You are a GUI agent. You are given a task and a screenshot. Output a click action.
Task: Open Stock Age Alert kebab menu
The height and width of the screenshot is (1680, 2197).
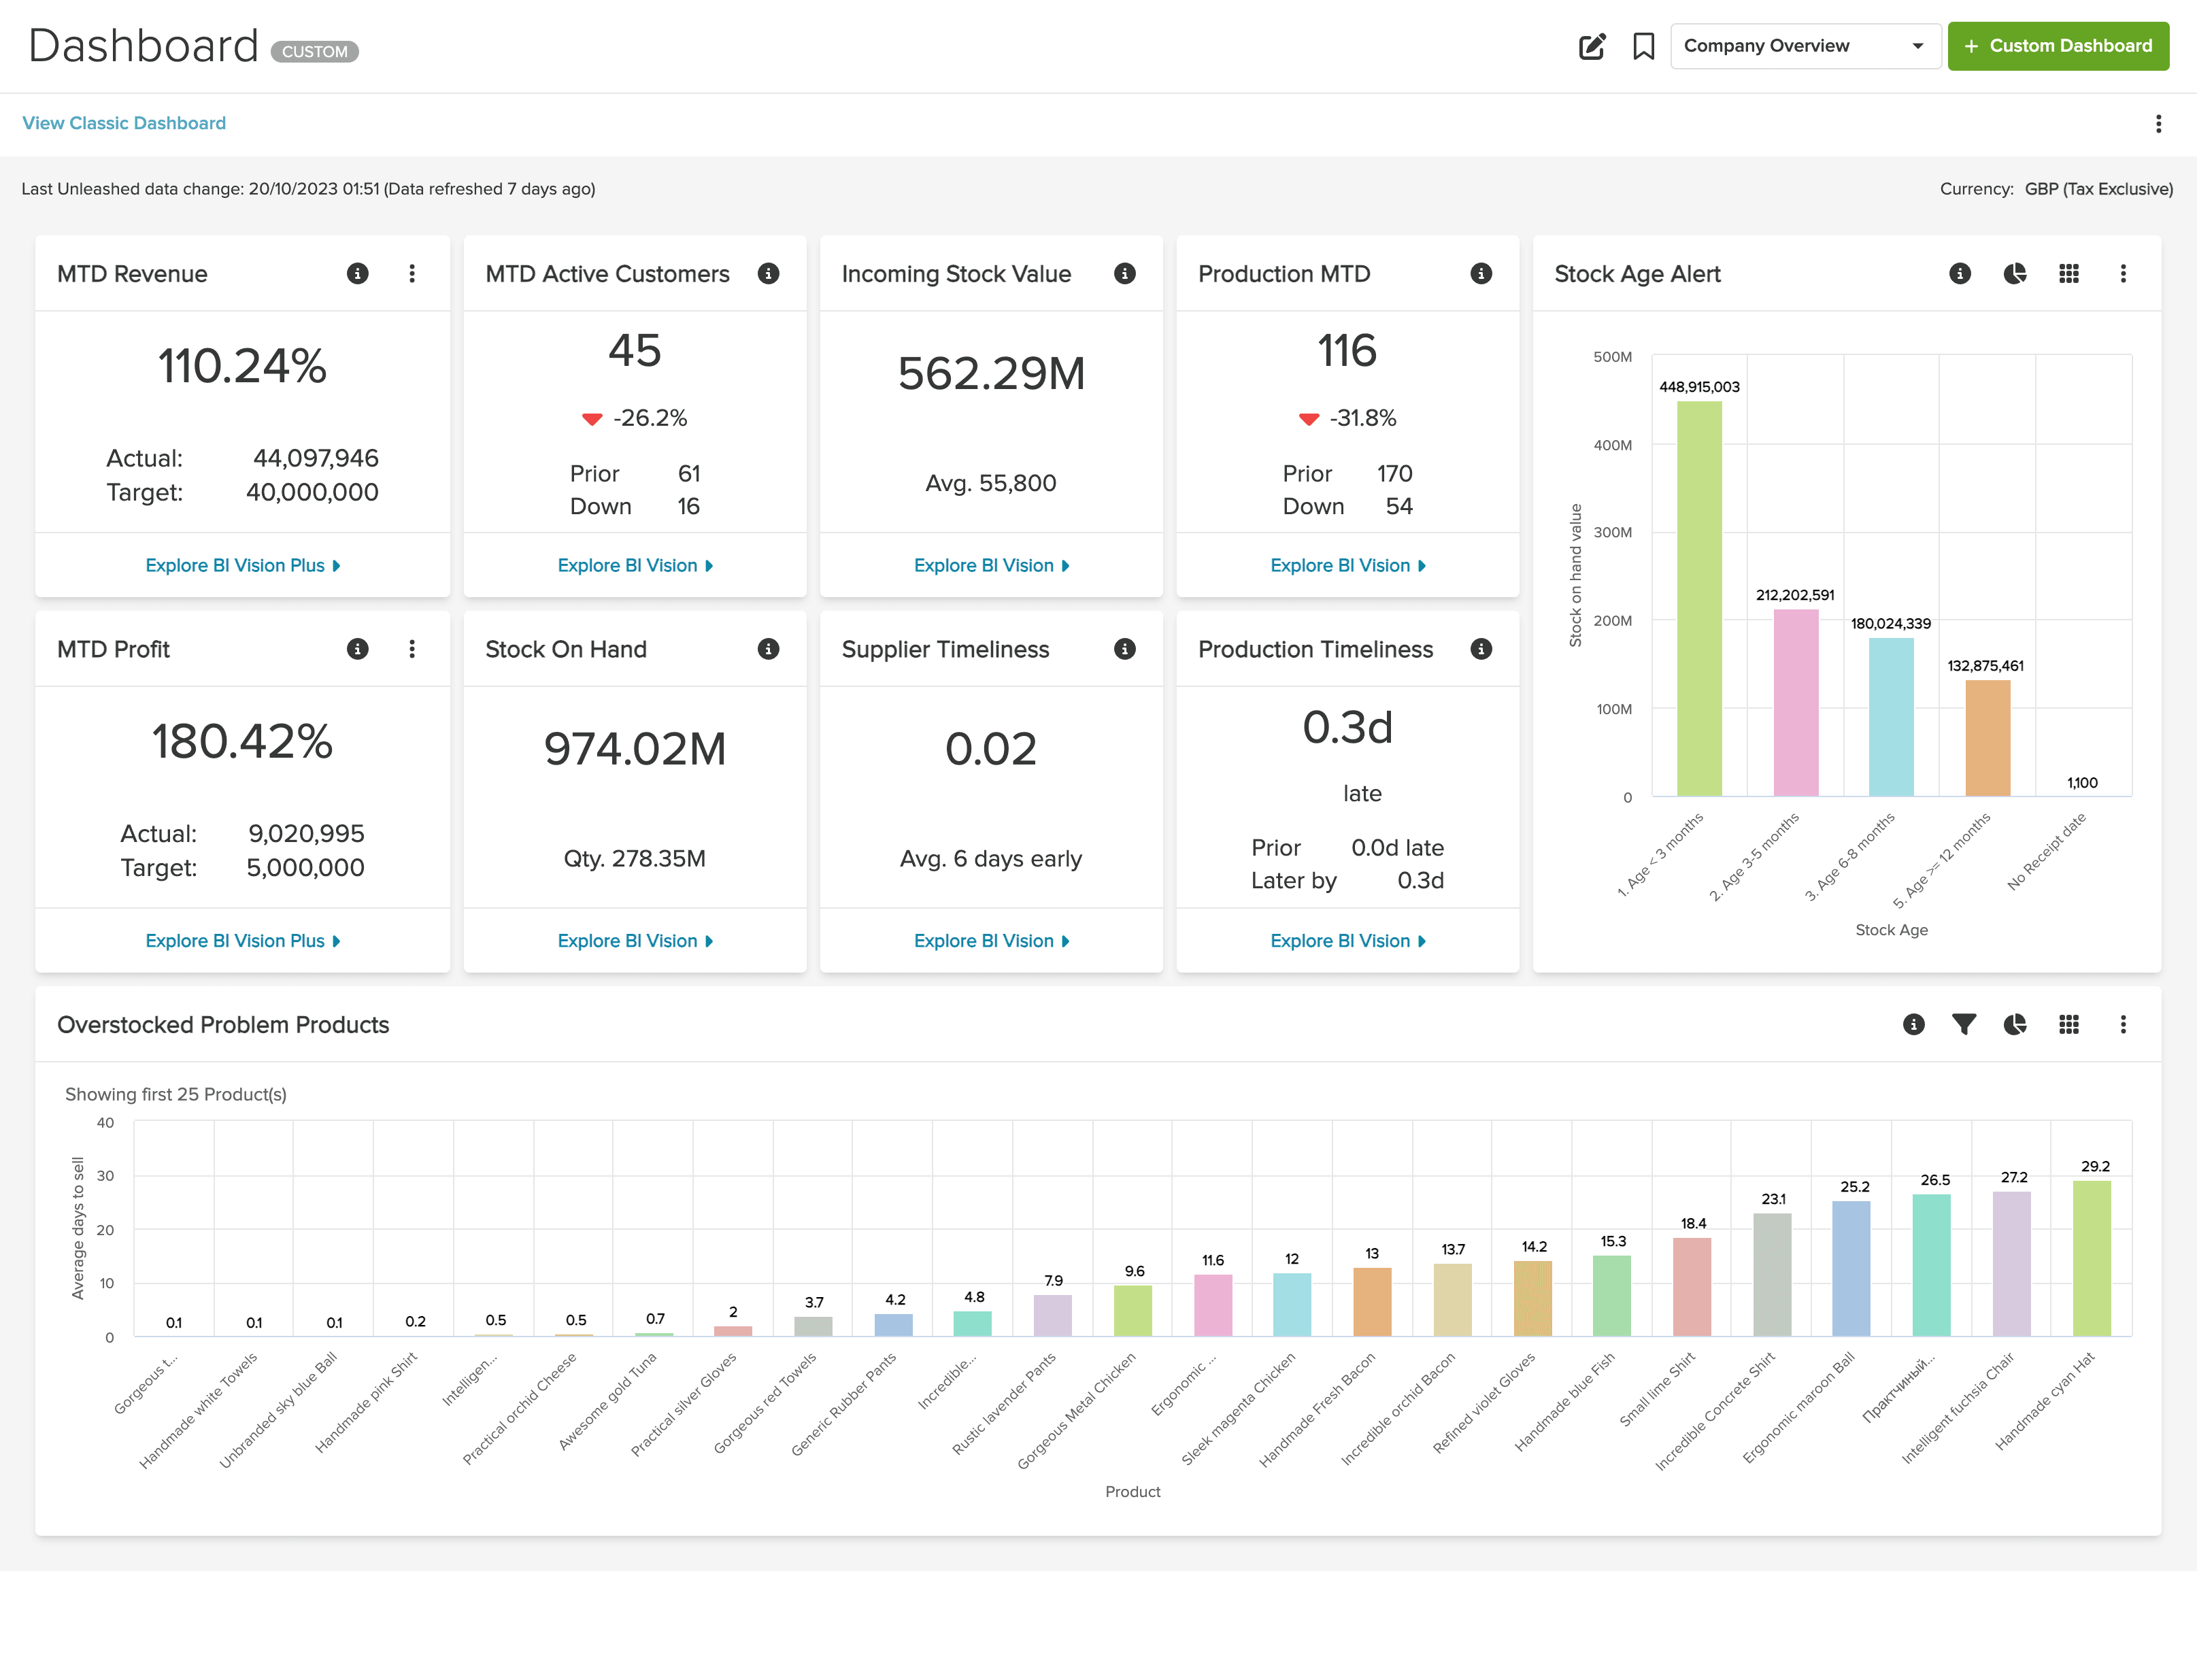coord(2123,273)
